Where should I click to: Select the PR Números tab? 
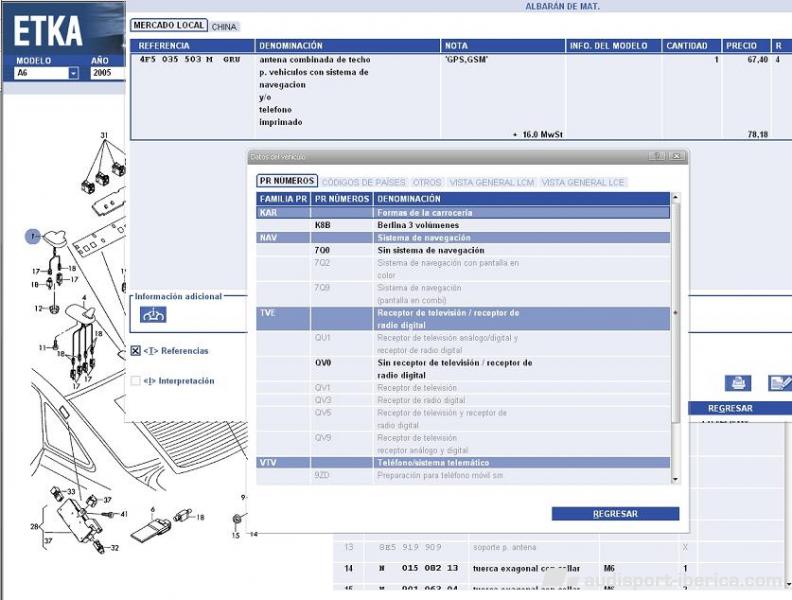click(287, 181)
